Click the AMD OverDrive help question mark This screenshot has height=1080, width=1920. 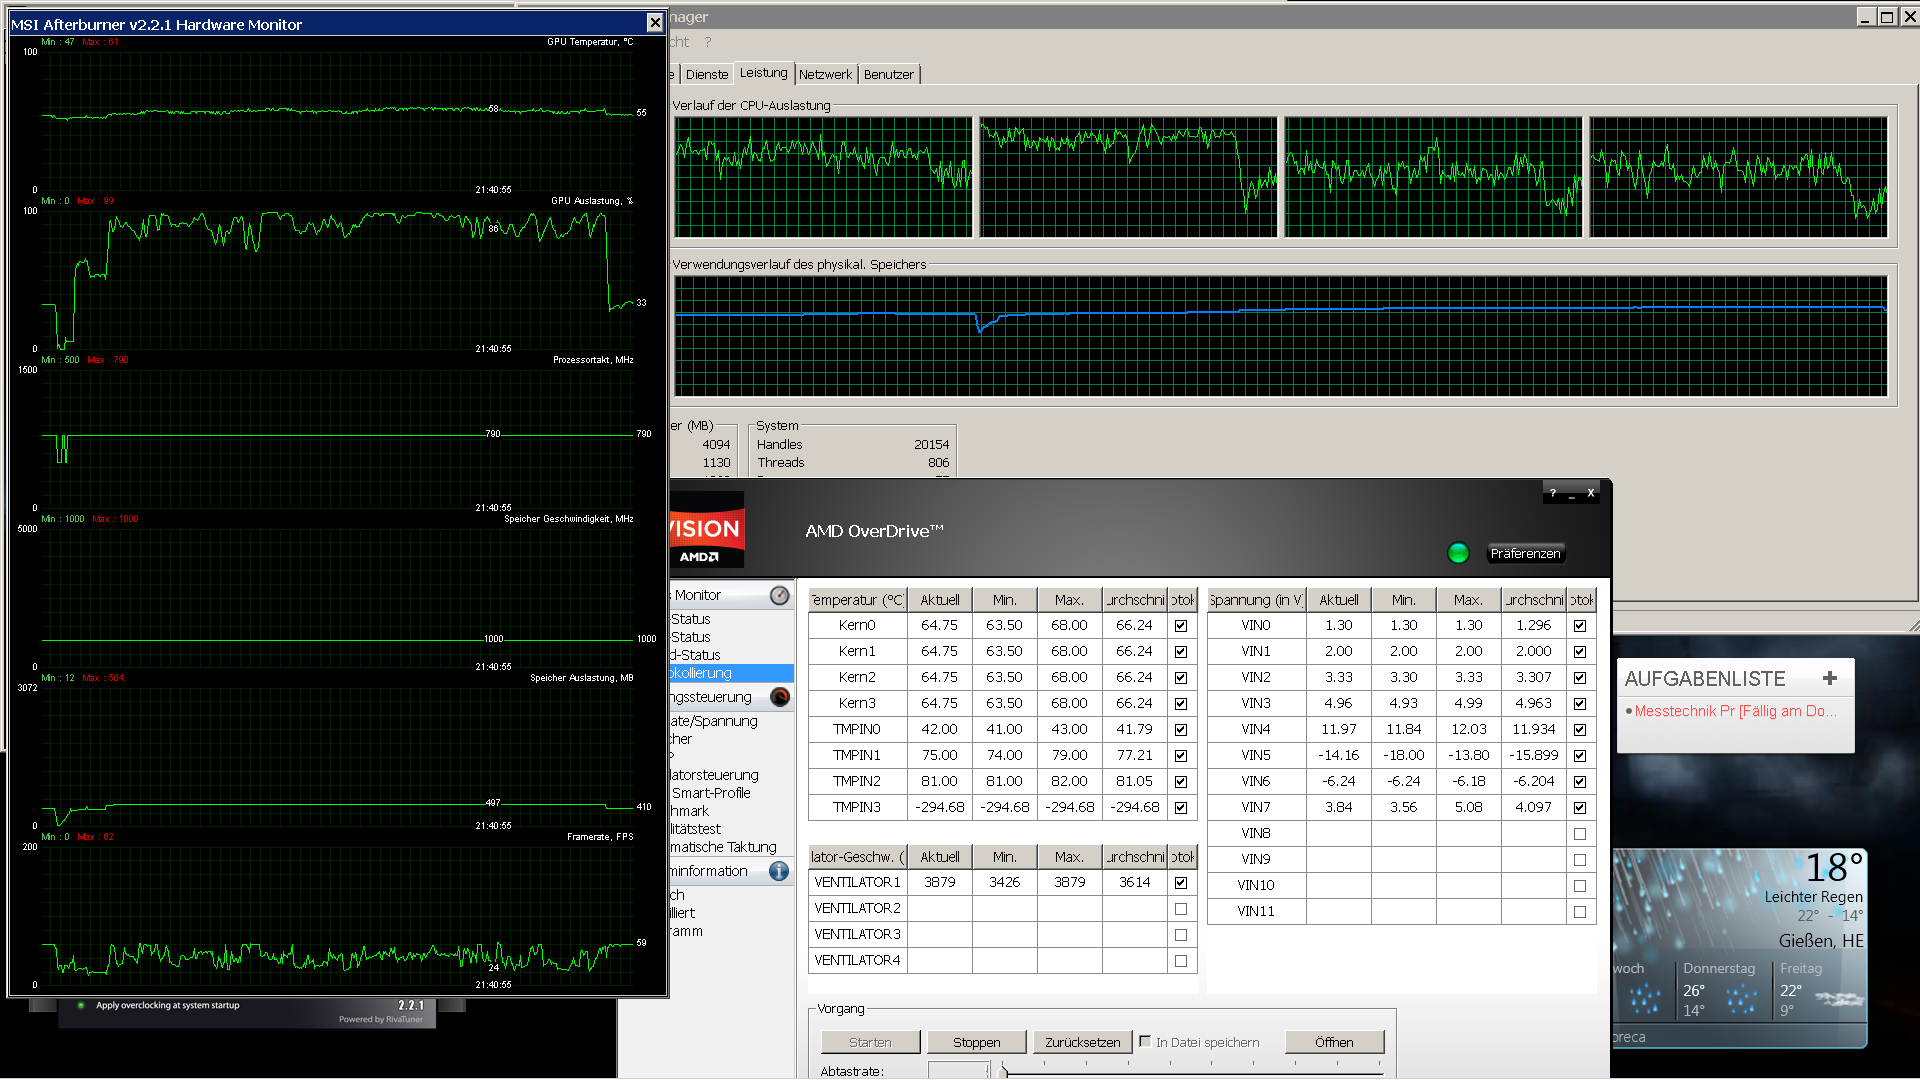[x=1552, y=493]
